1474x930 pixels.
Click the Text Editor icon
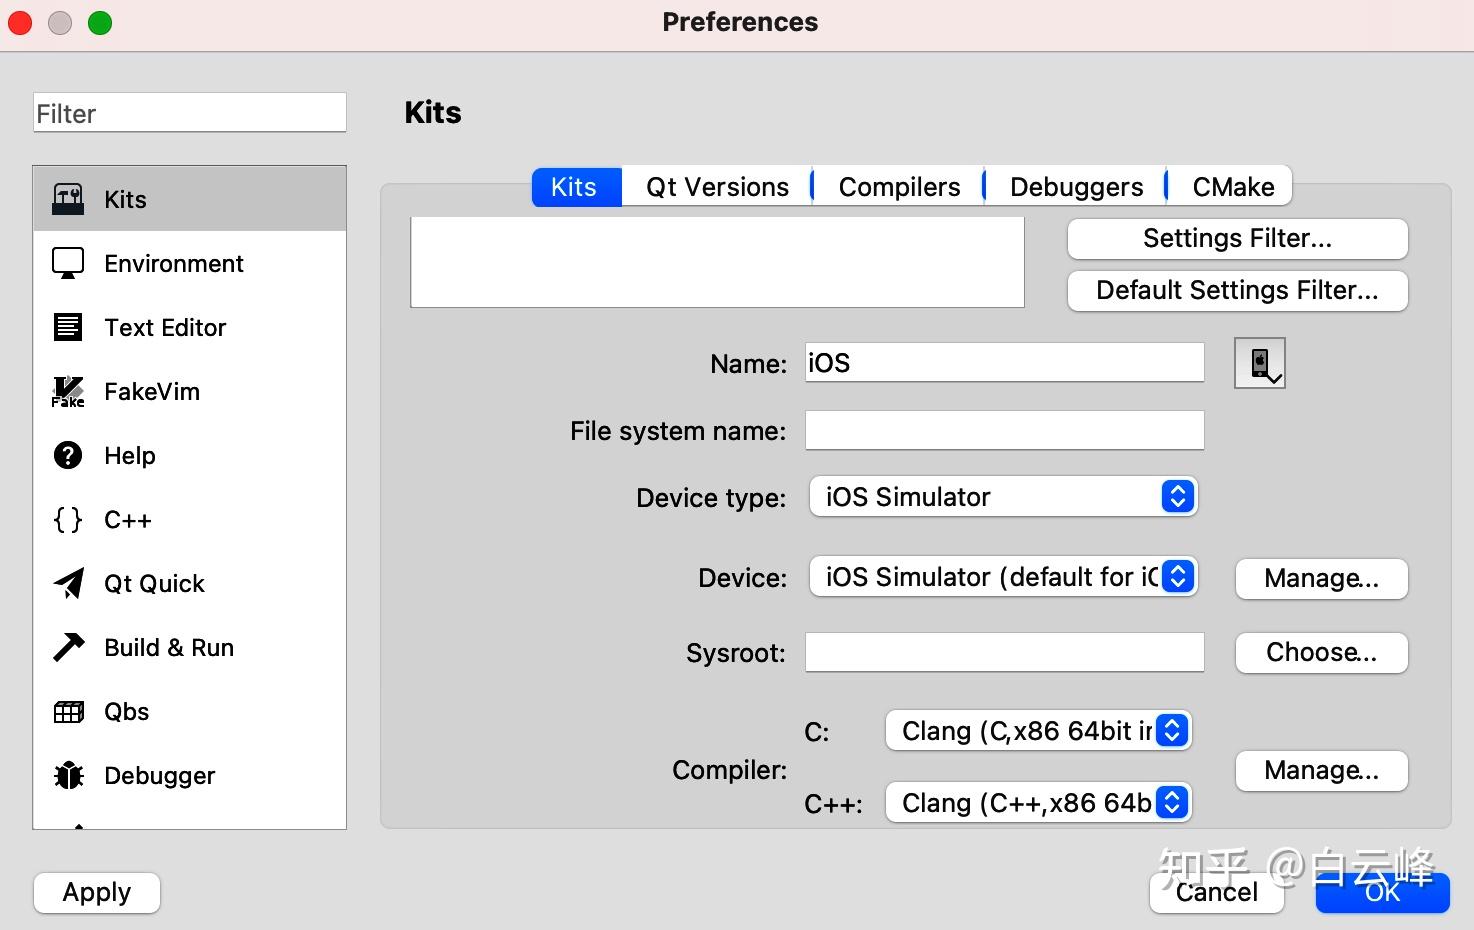(x=68, y=327)
